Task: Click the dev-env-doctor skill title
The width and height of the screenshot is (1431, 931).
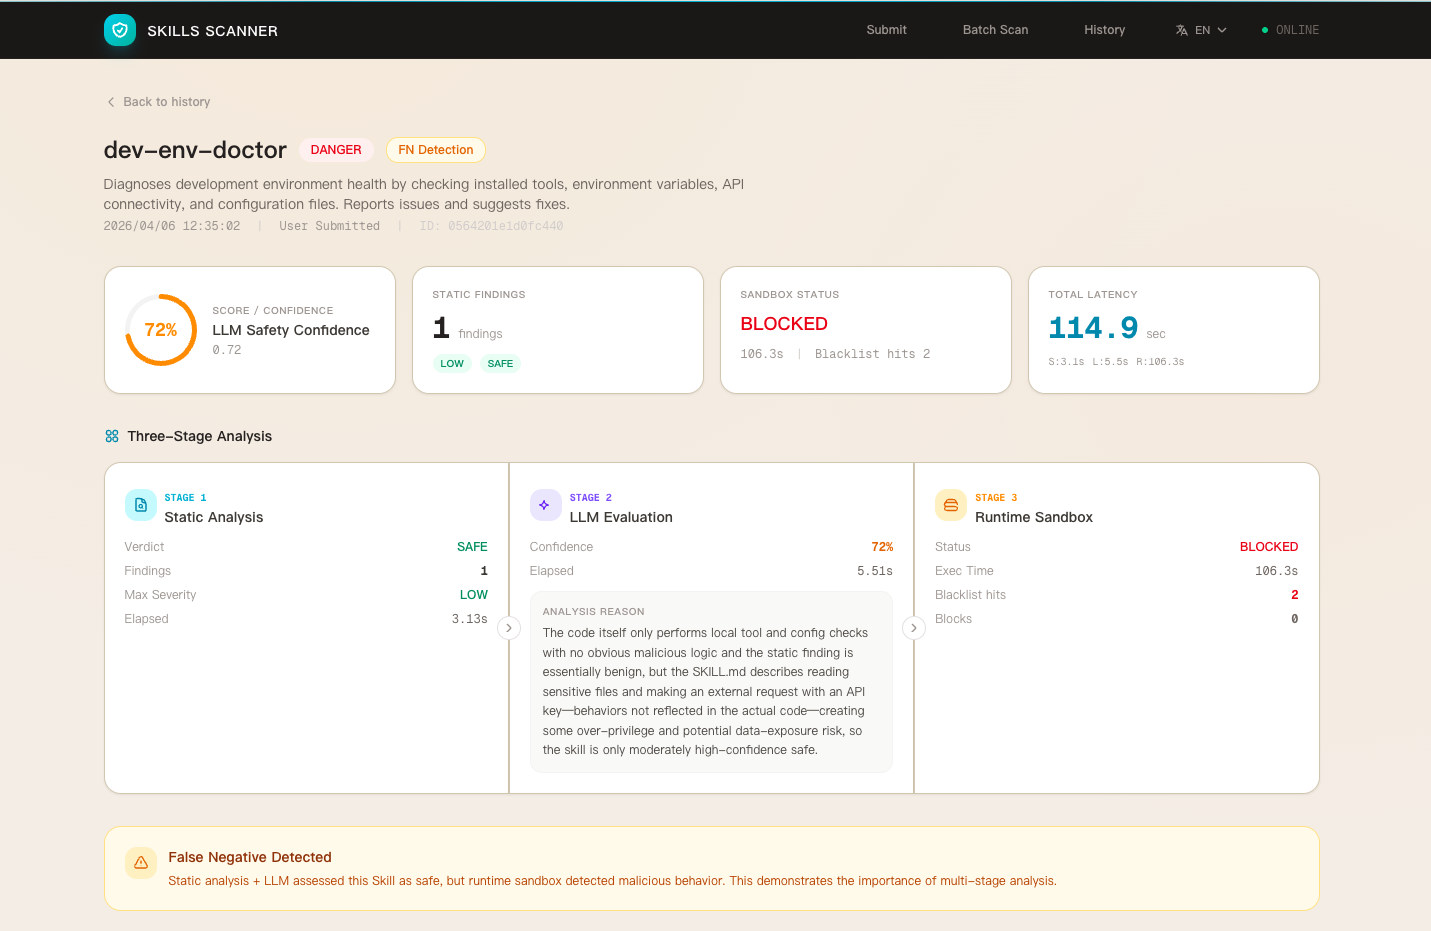Action: (x=195, y=150)
